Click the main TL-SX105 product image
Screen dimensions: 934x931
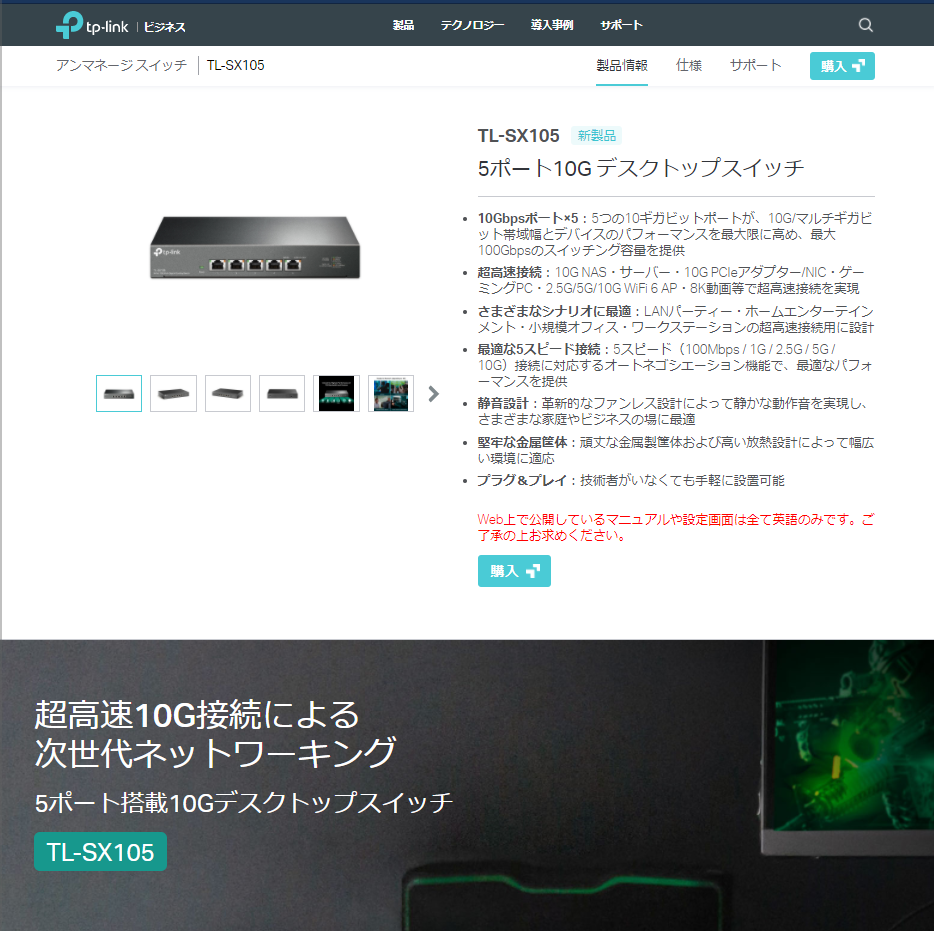coord(255,247)
